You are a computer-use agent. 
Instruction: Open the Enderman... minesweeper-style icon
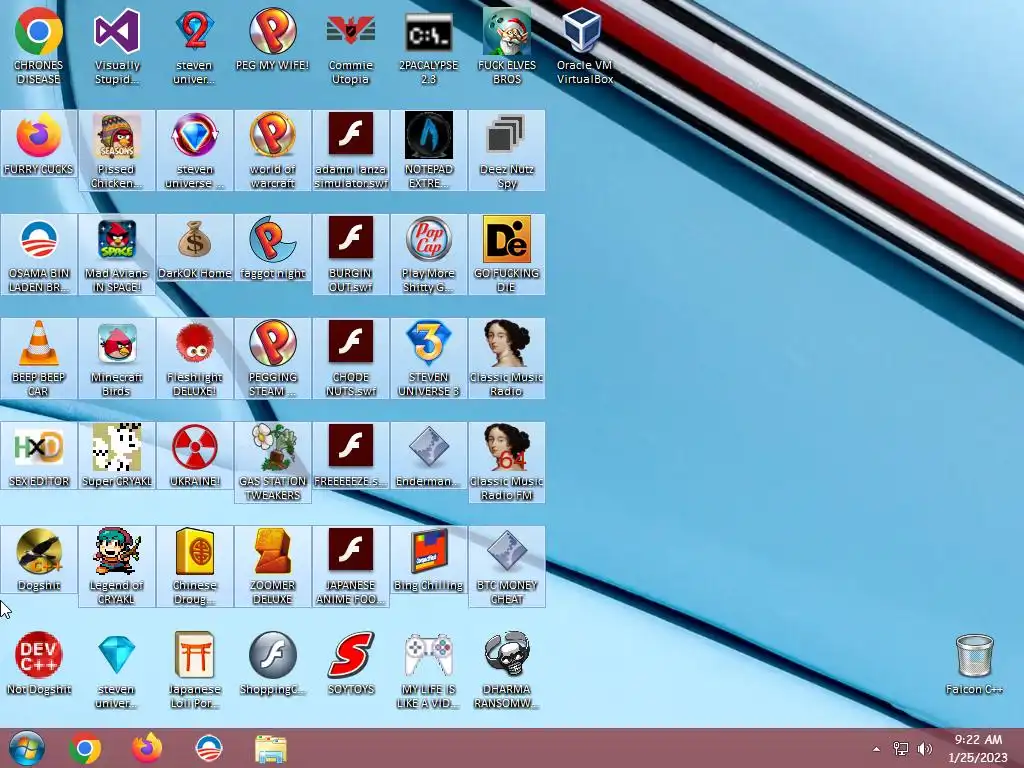(428, 456)
